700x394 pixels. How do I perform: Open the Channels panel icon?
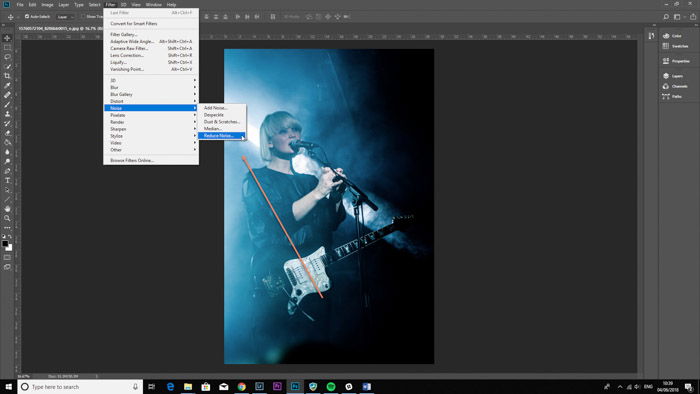666,86
